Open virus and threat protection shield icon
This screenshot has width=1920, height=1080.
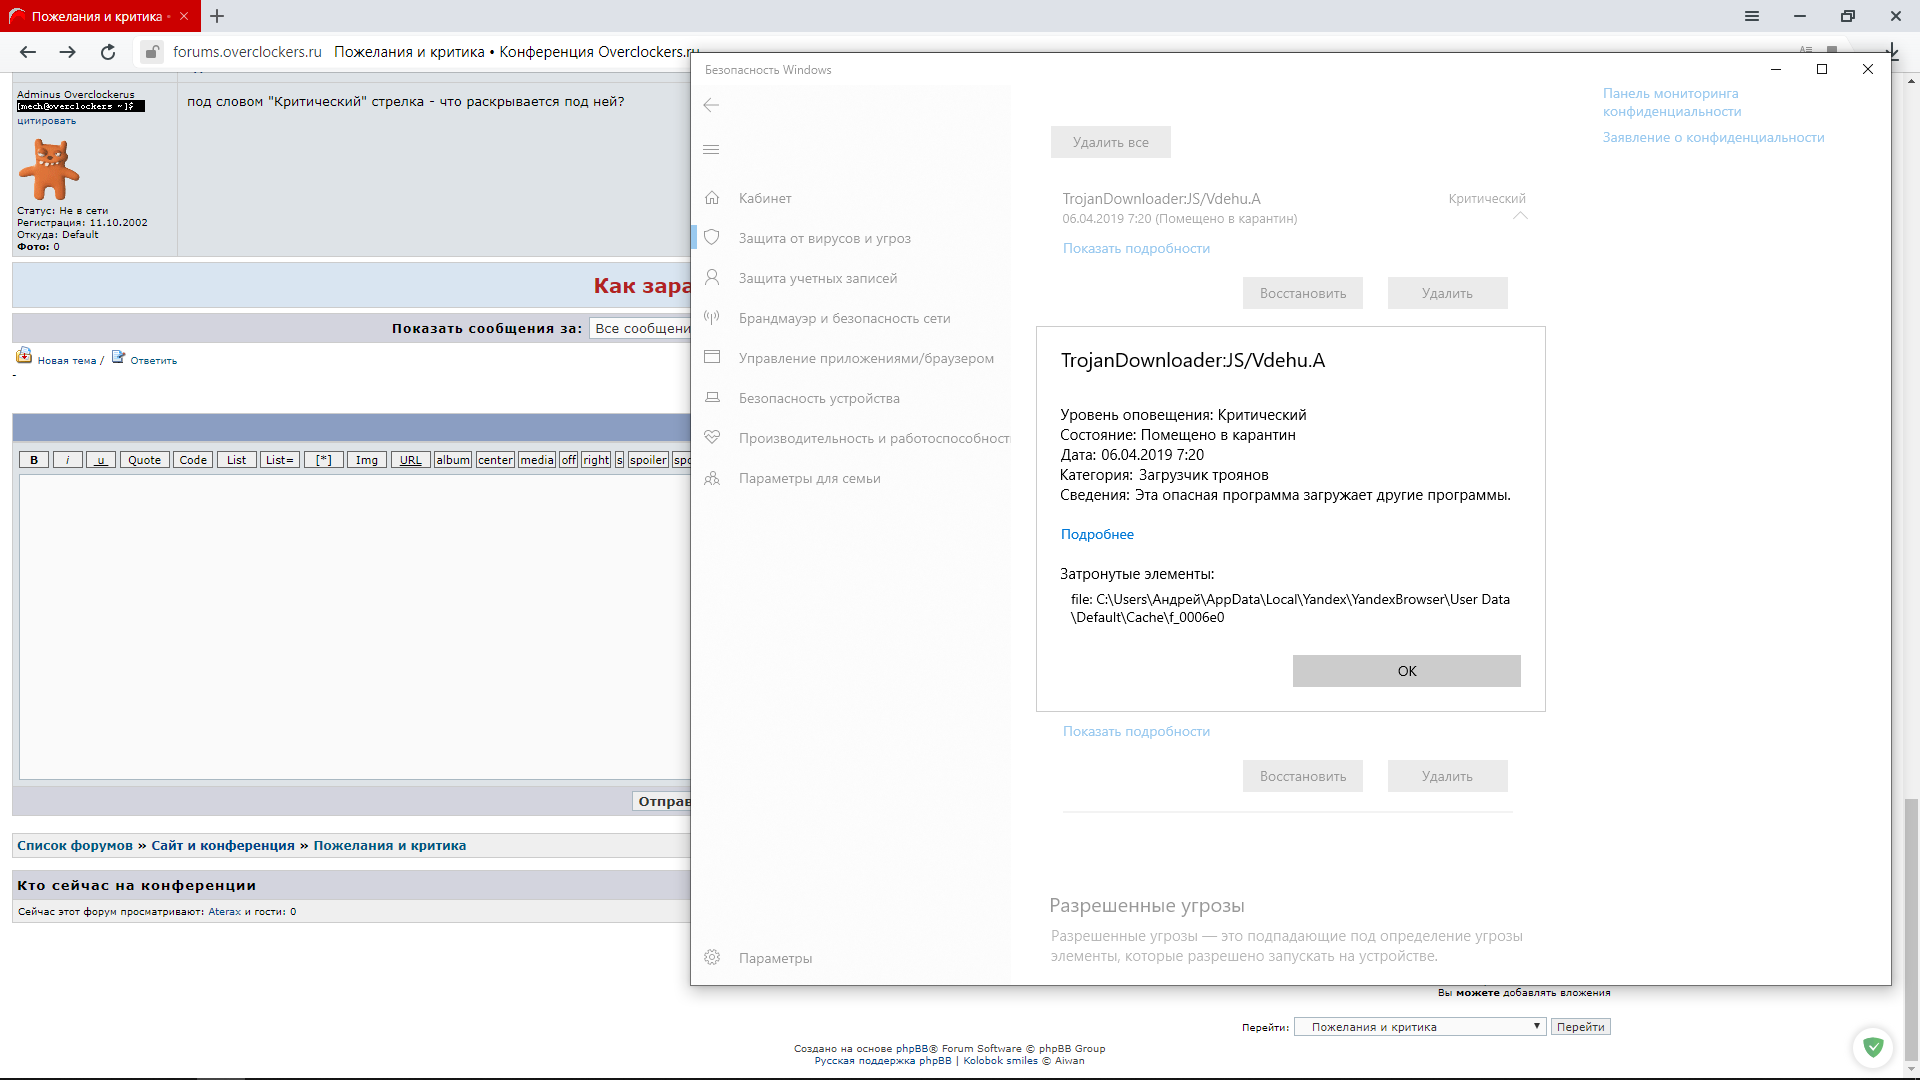pos(712,238)
